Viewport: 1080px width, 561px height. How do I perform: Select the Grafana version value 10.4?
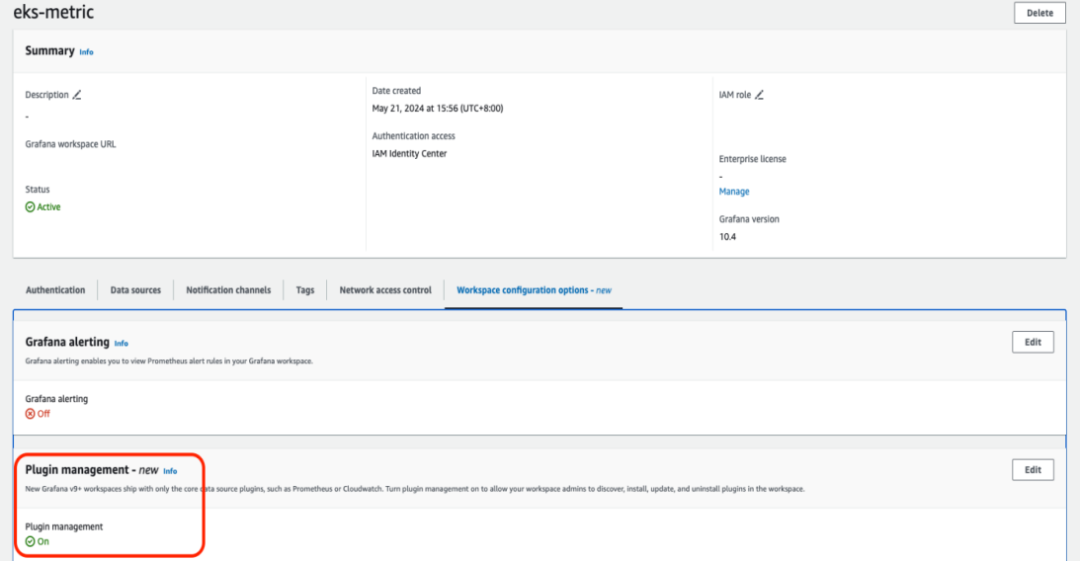[727, 236]
